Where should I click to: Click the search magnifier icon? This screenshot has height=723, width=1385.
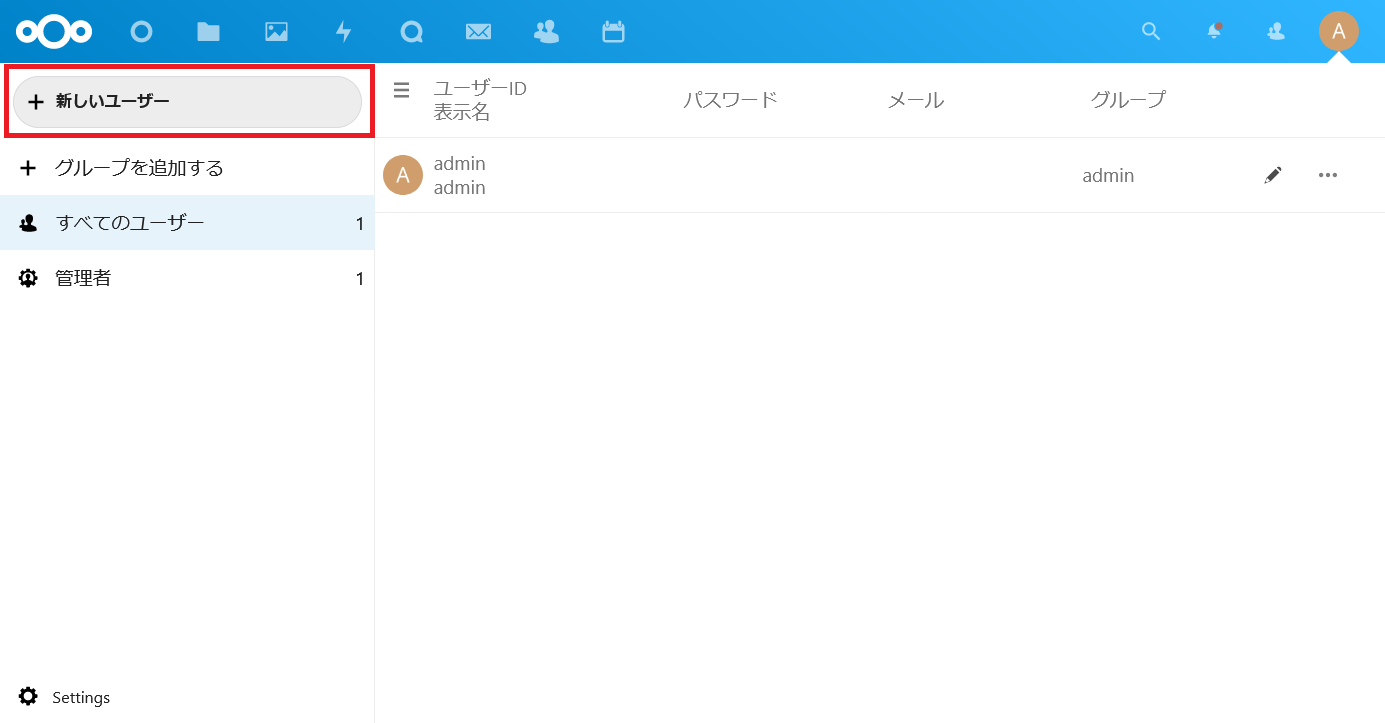pyautogui.click(x=1151, y=32)
